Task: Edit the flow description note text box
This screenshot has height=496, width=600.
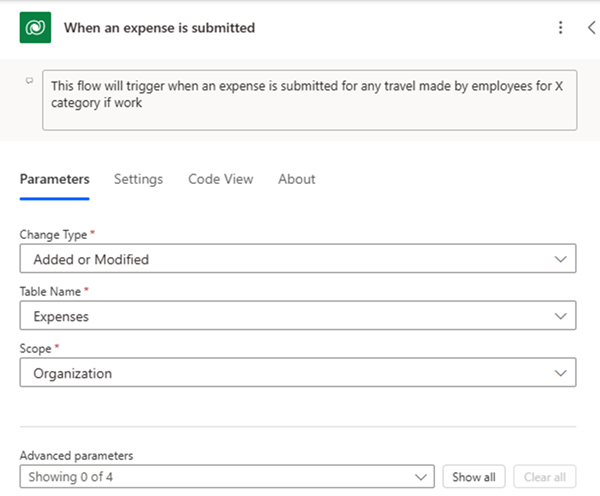Action: pyautogui.click(x=310, y=100)
